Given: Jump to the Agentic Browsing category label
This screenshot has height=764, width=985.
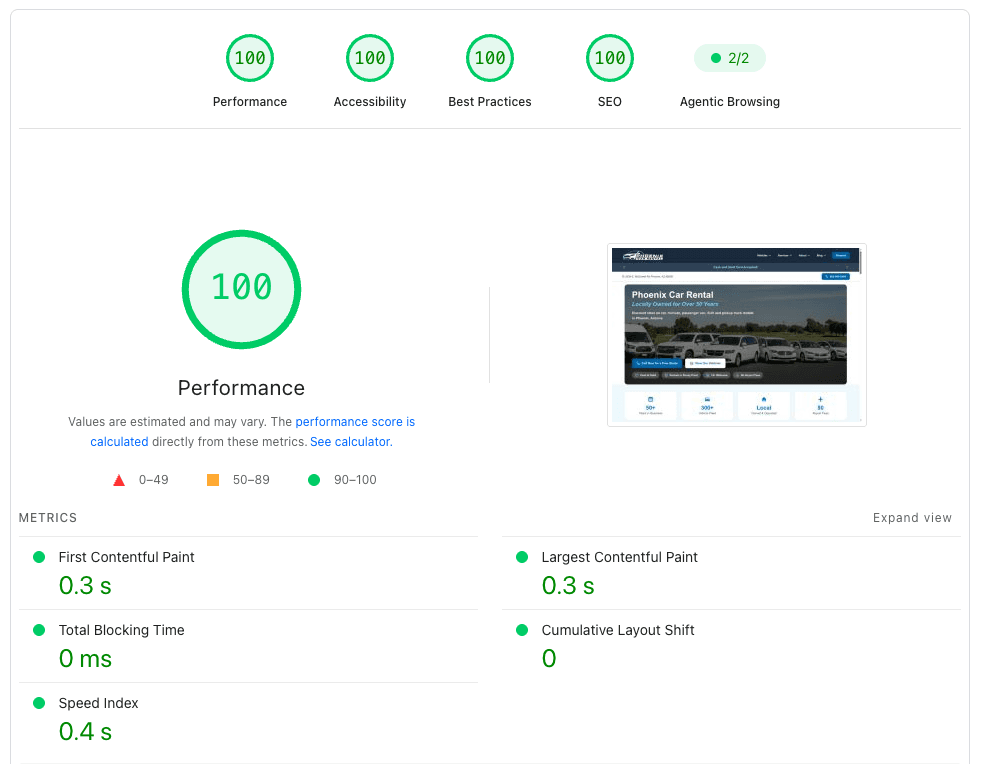Looking at the screenshot, I should [x=730, y=102].
